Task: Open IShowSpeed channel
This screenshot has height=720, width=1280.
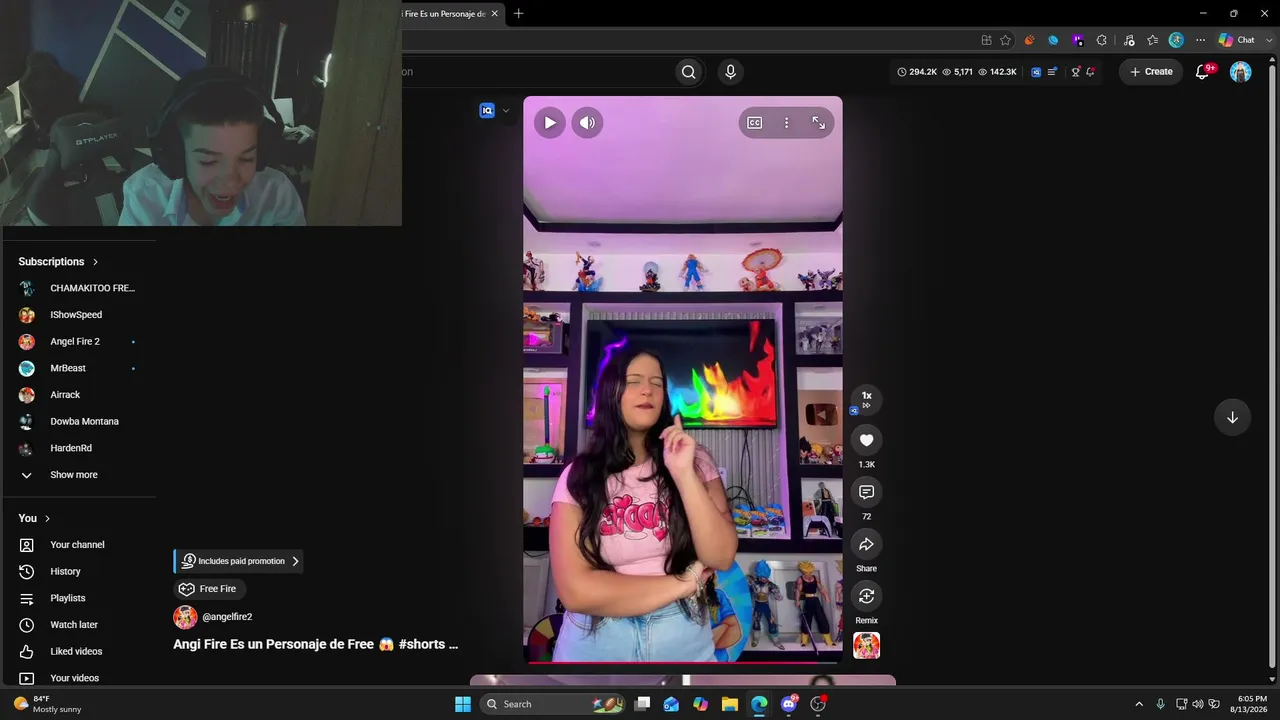Action: 79,315
